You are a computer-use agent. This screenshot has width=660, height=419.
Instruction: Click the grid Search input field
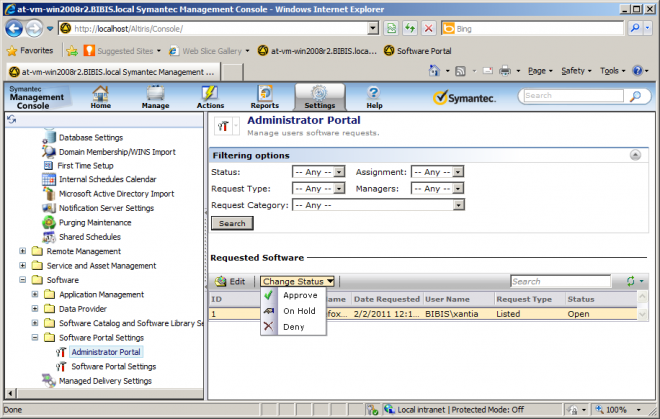[x=560, y=281]
